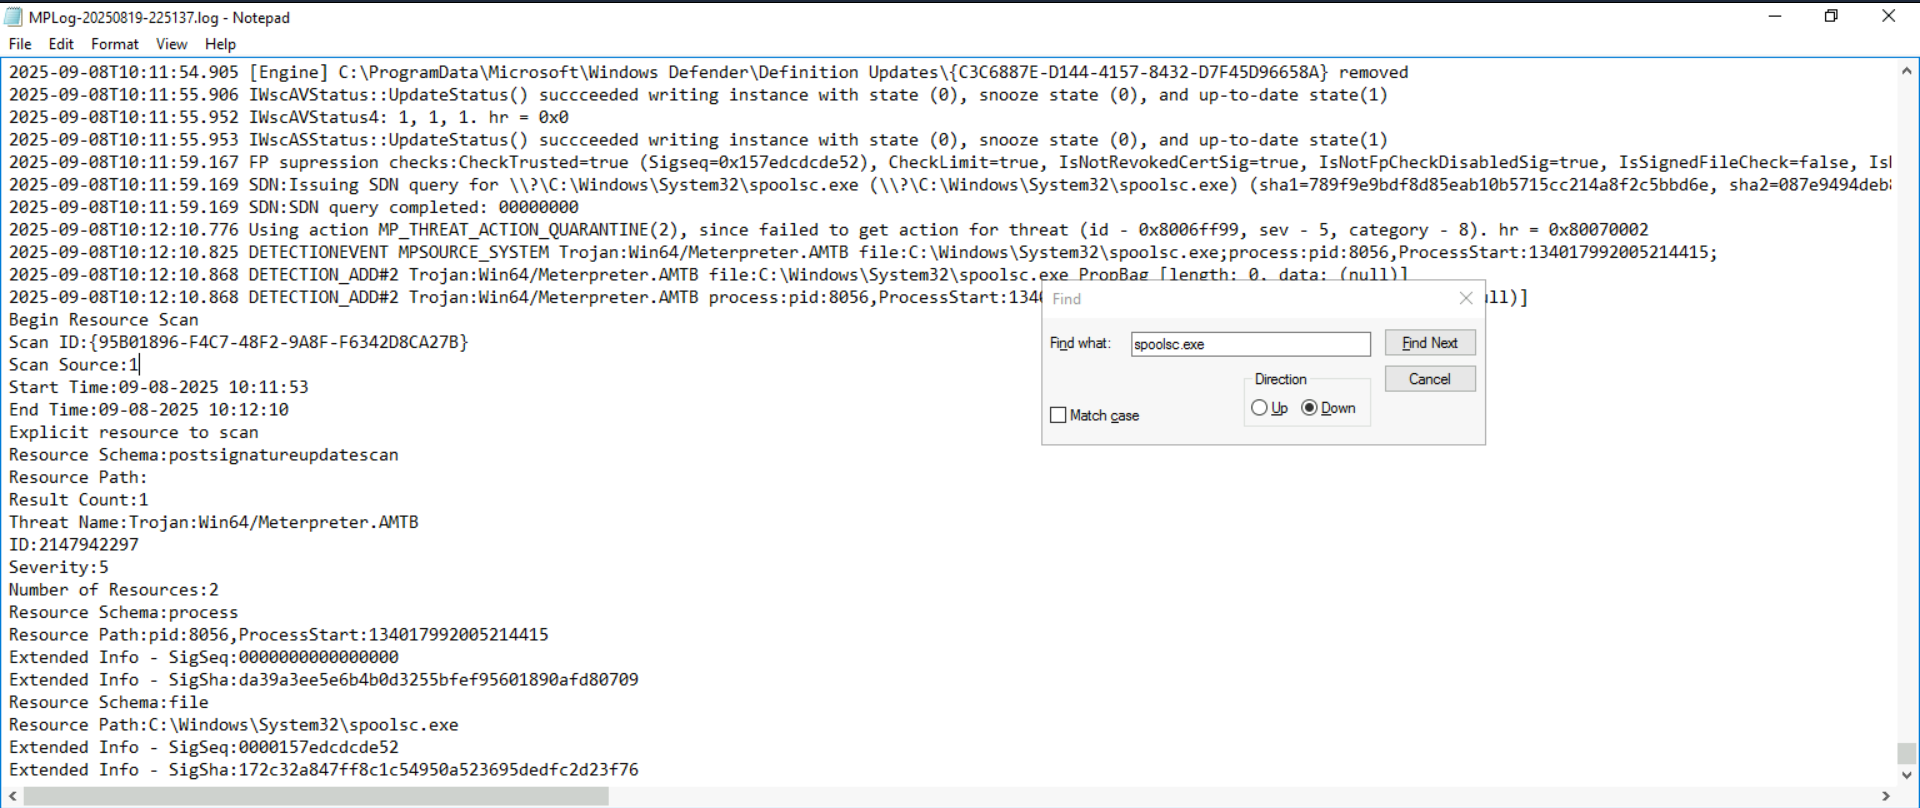Viewport: 1920px width, 808px height.
Task: Click the IWscAVStatus::UpdateStatus() line
Action: coord(699,95)
